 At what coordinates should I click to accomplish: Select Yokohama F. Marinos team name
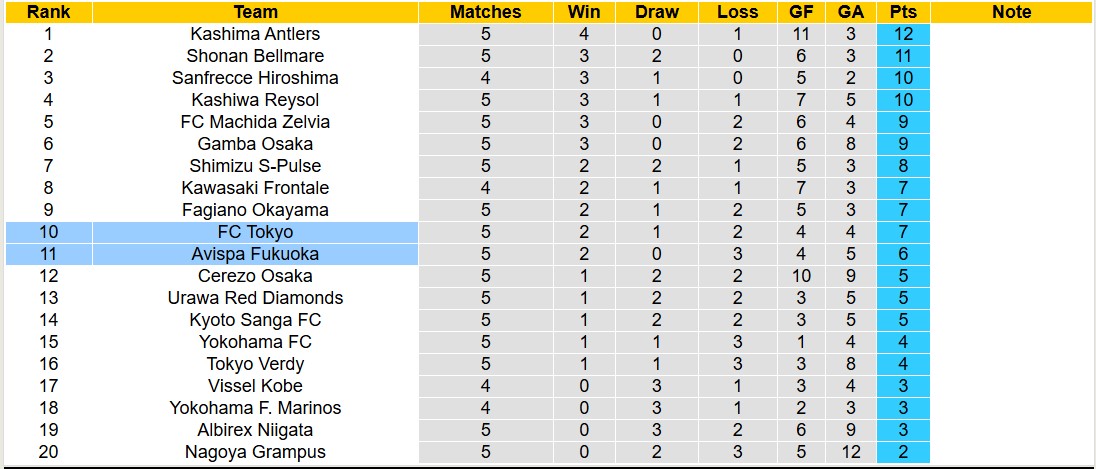point(256,408)
